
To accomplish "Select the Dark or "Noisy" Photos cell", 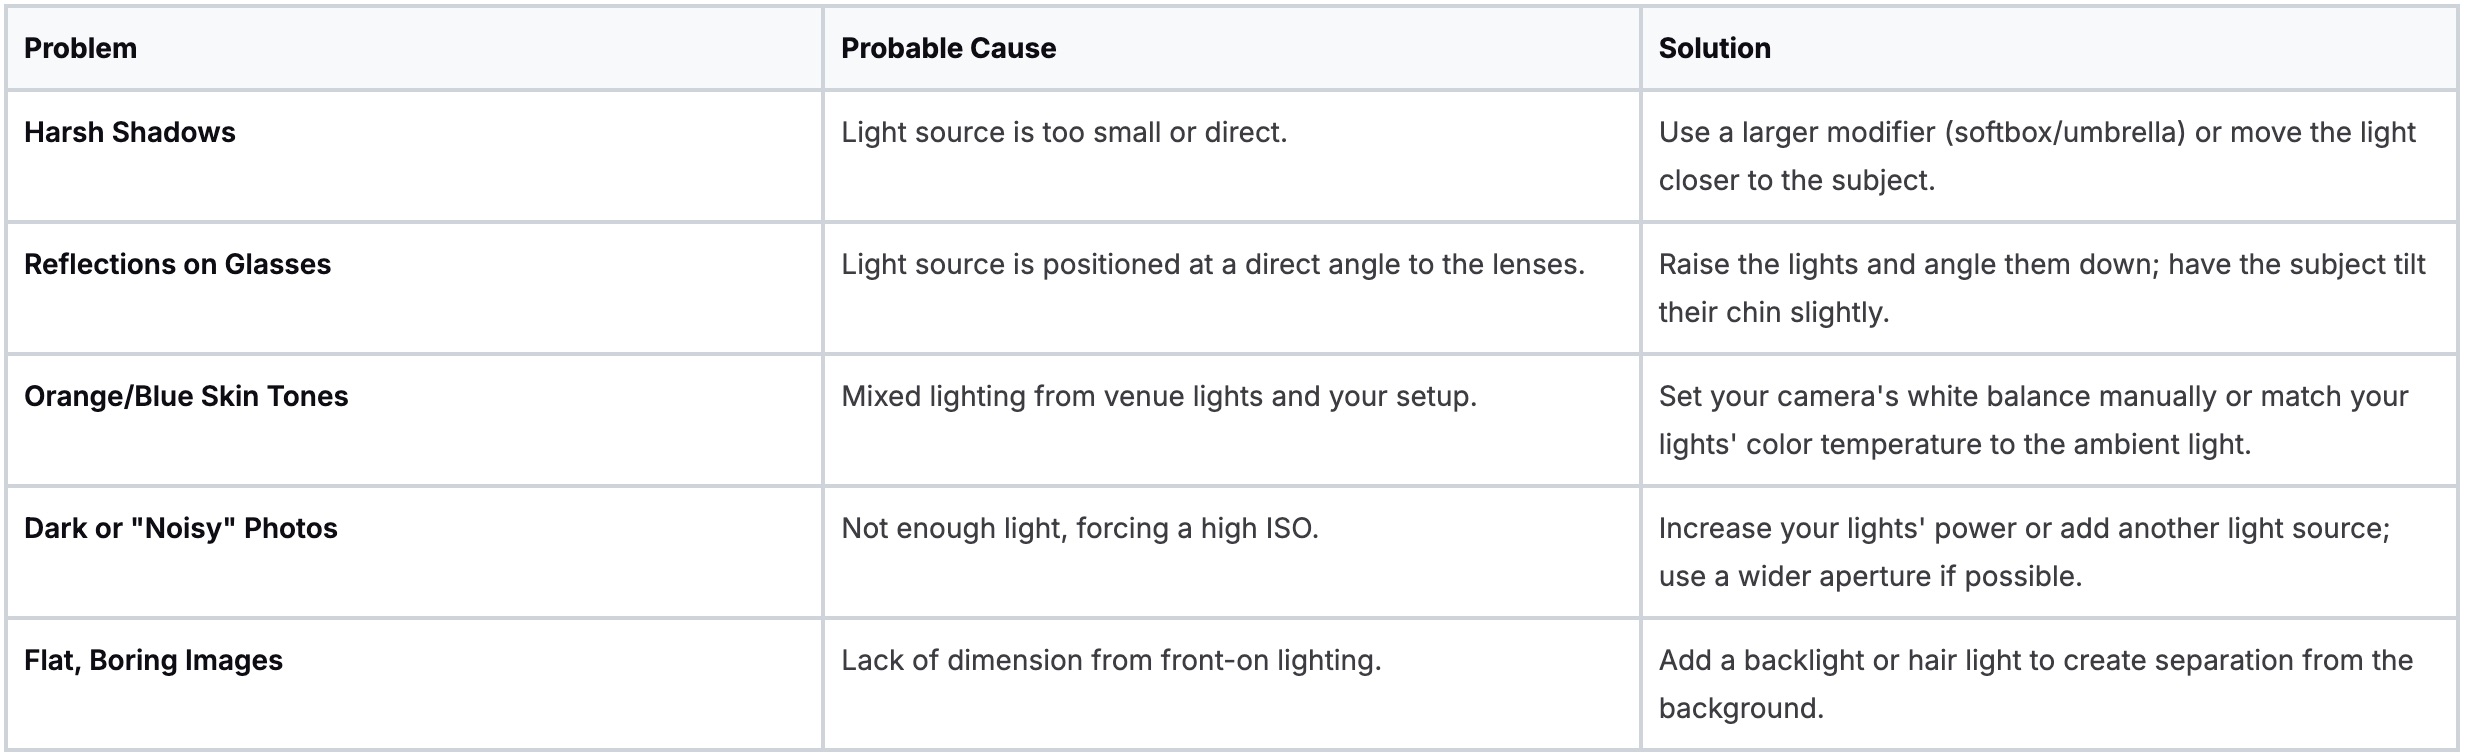I will click(x=181, y=528).
